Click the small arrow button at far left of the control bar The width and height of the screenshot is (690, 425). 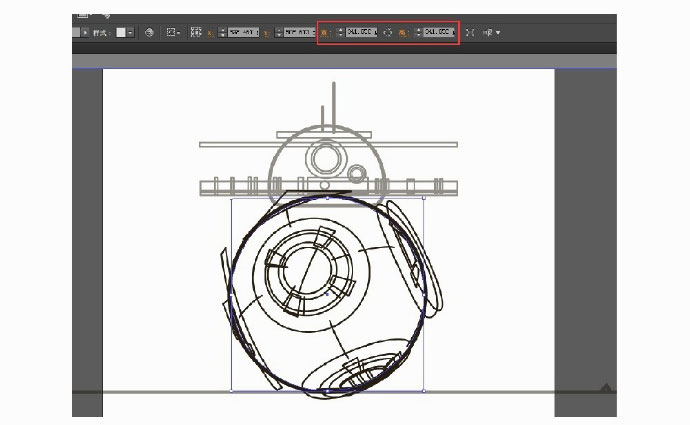tap(85, 33)
